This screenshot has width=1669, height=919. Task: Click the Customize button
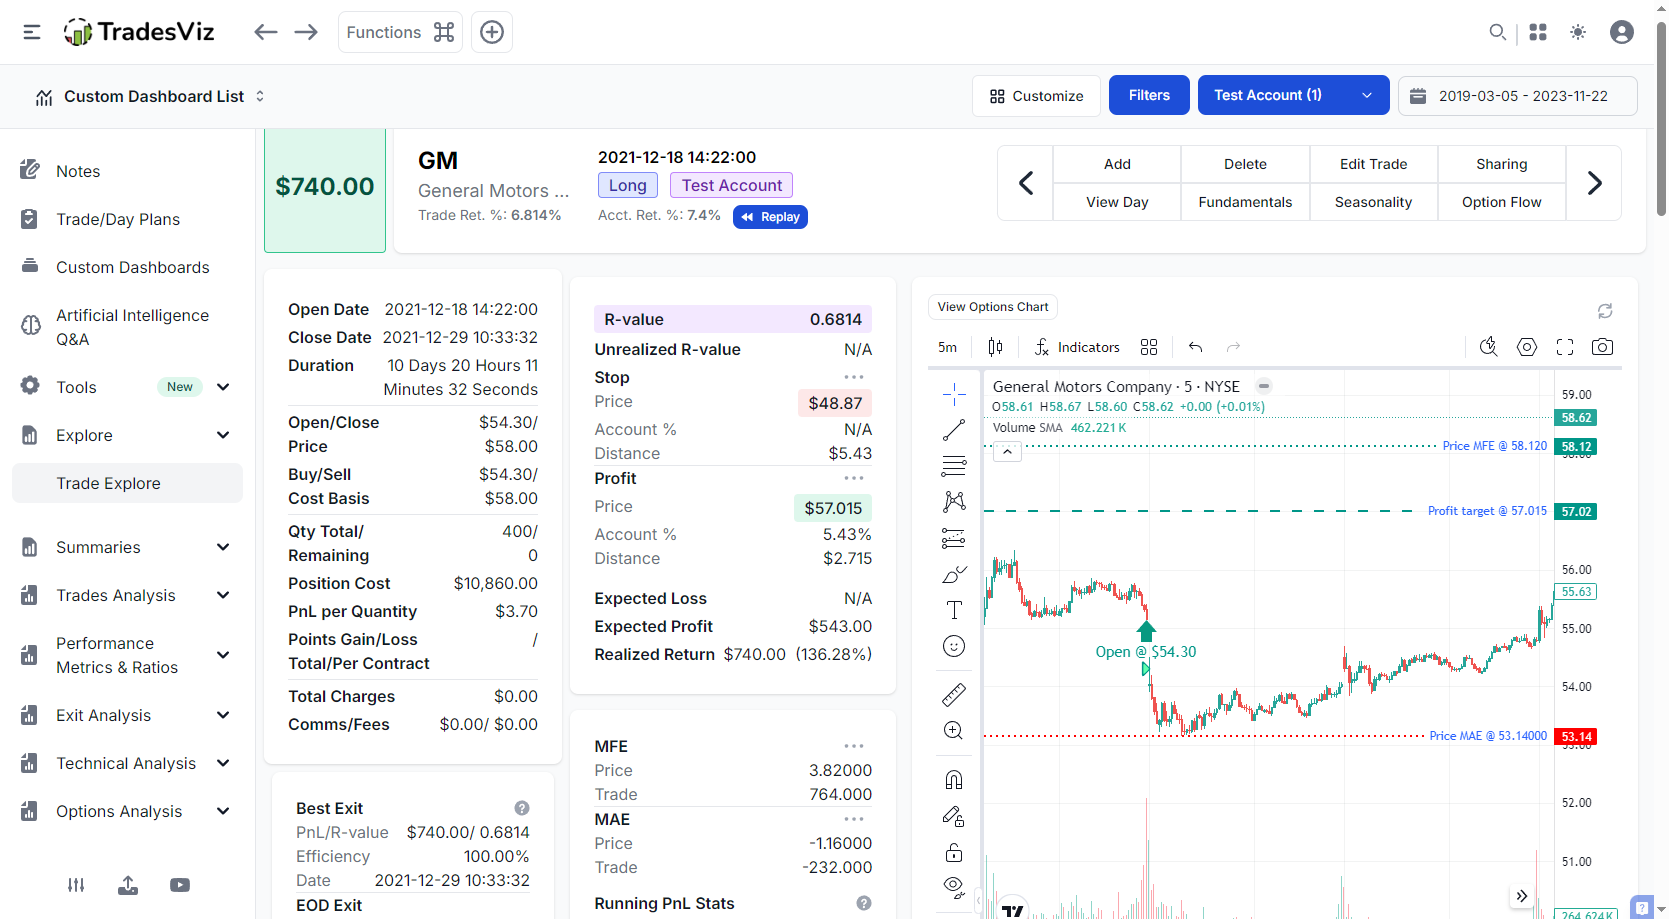tap(1036, 96)
